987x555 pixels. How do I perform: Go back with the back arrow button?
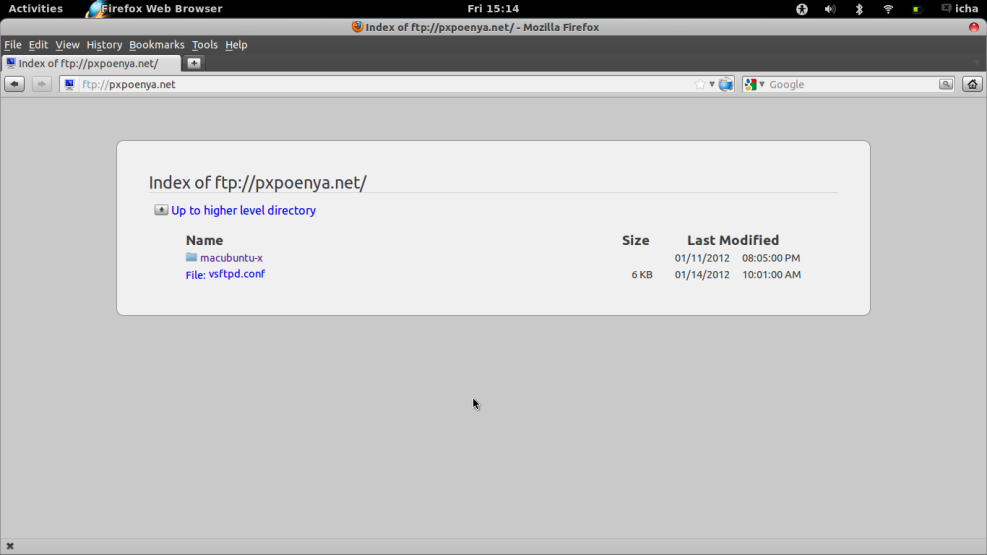(14, 84)
